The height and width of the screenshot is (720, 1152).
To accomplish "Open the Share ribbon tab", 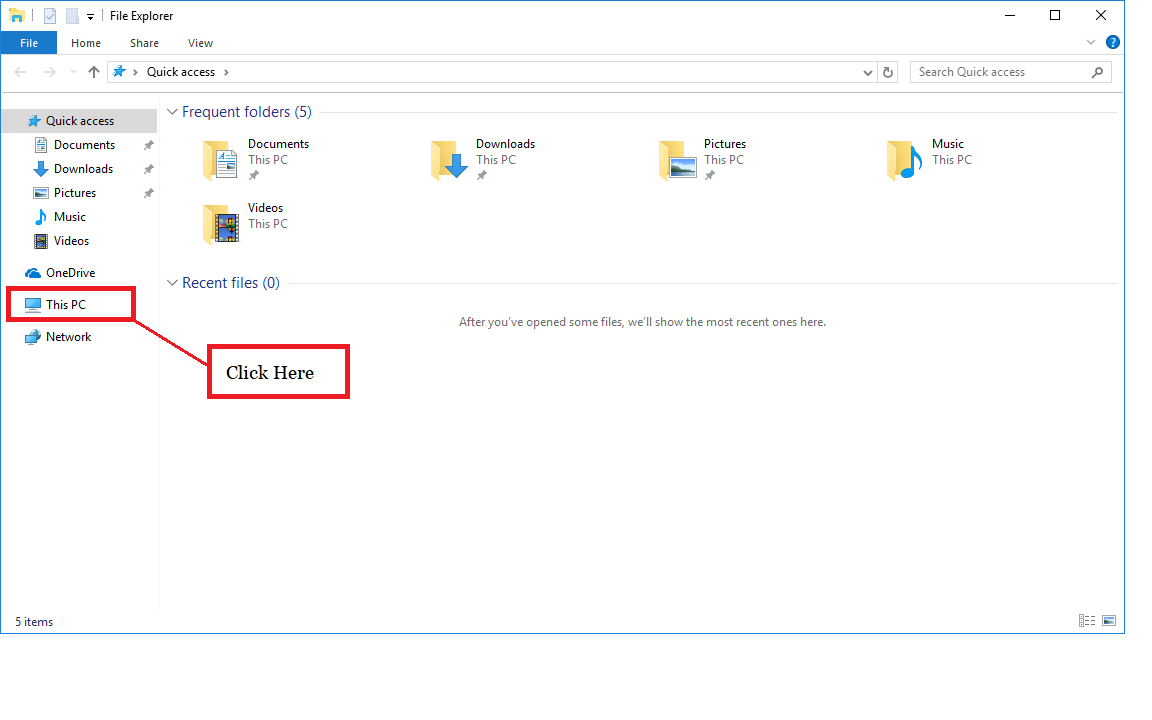I will [144, 43].
